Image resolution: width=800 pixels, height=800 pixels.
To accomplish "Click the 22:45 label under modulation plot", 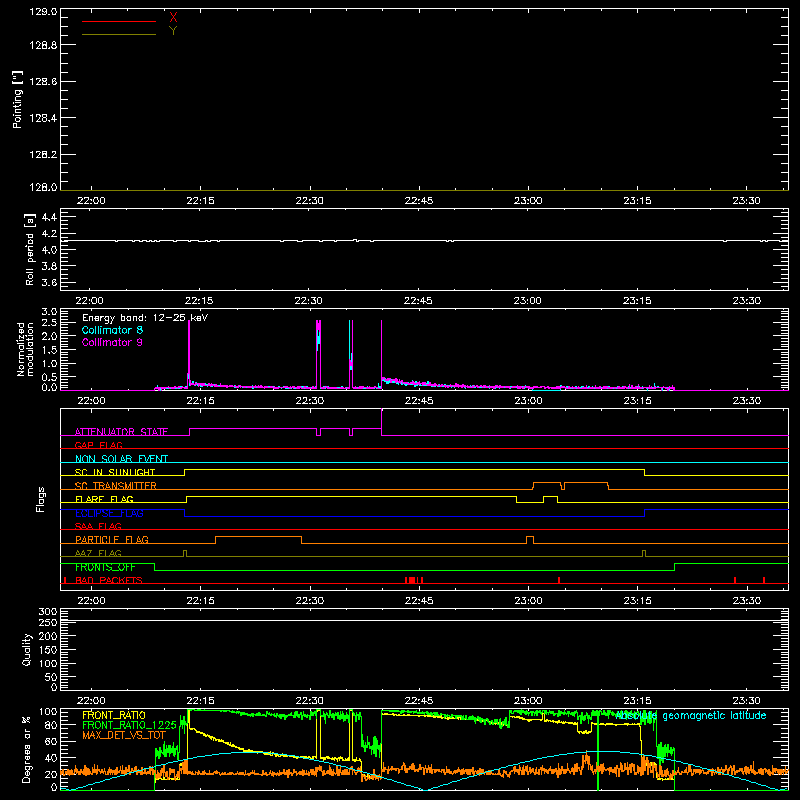I will point(418,401).
